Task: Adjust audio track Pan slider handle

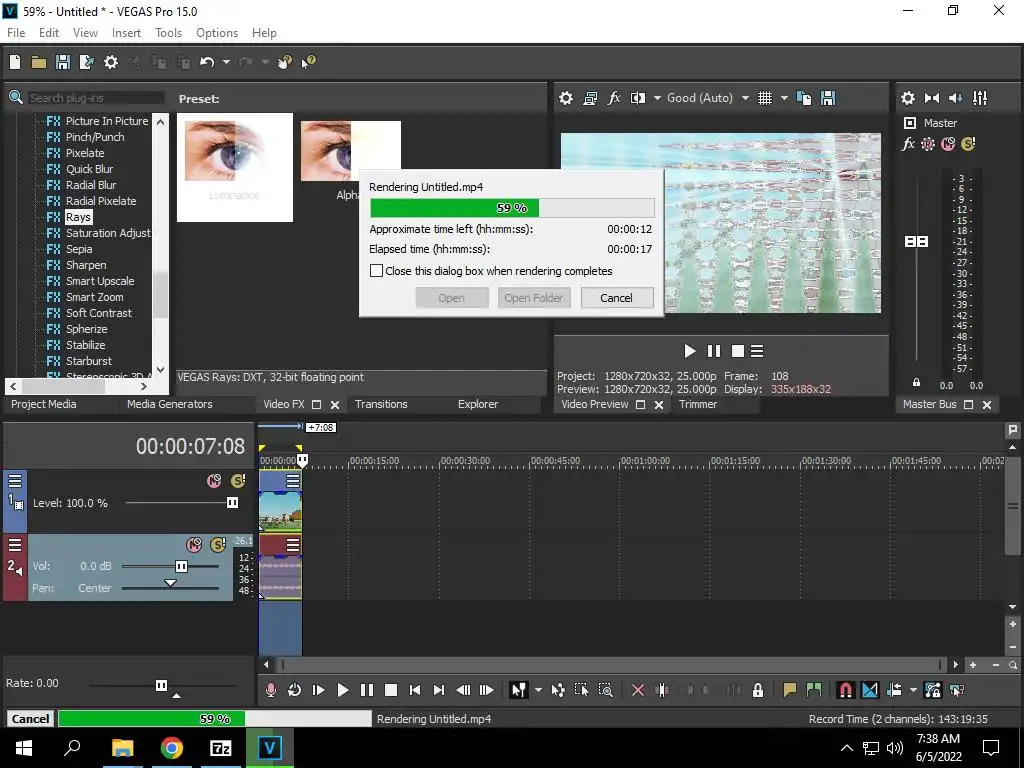Action: [170, 583]
